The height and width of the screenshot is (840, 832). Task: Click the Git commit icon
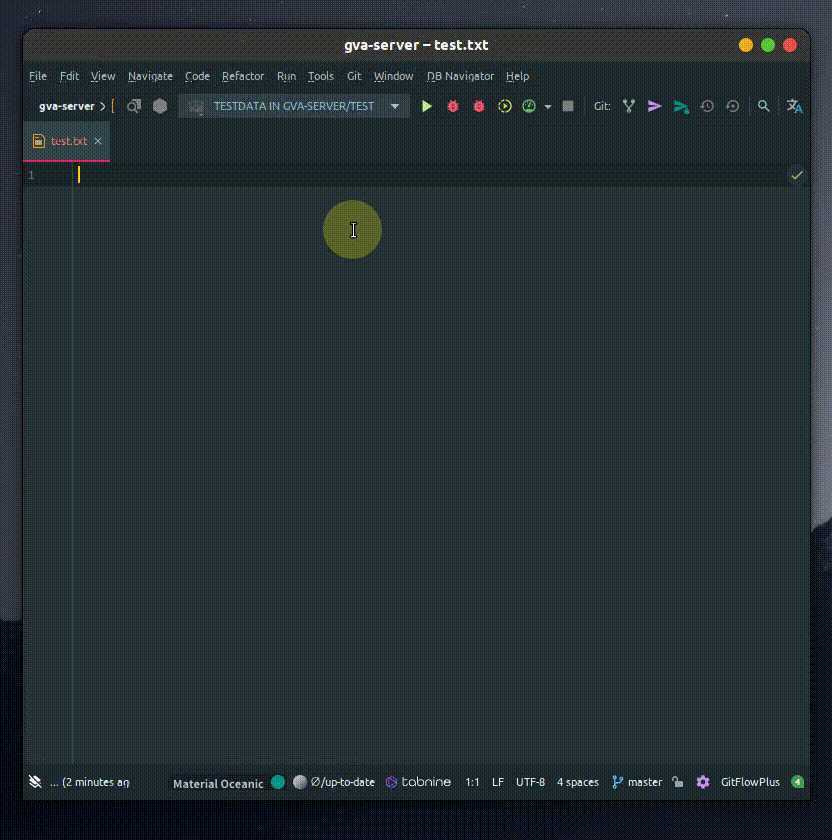tap(655, 106)
